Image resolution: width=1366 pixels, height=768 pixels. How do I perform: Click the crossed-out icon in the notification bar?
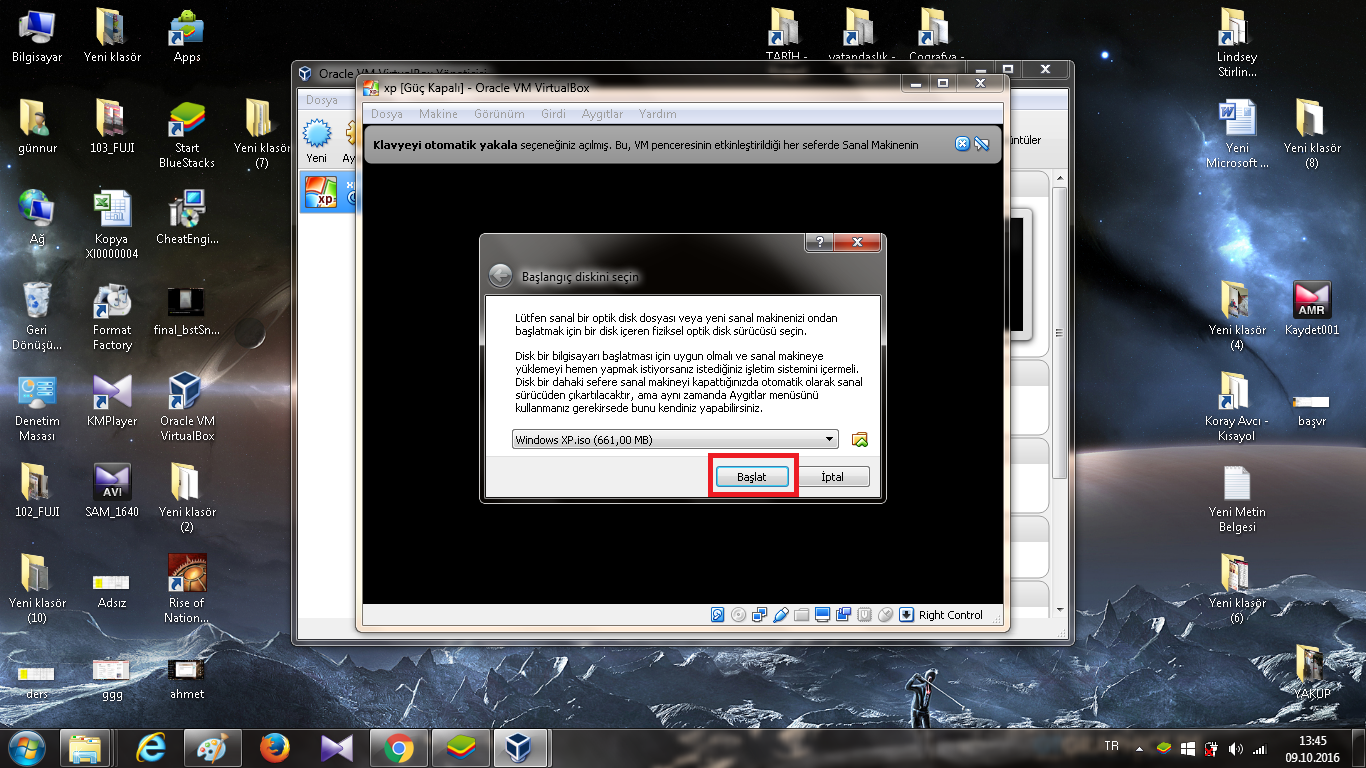tap(982, 144)
